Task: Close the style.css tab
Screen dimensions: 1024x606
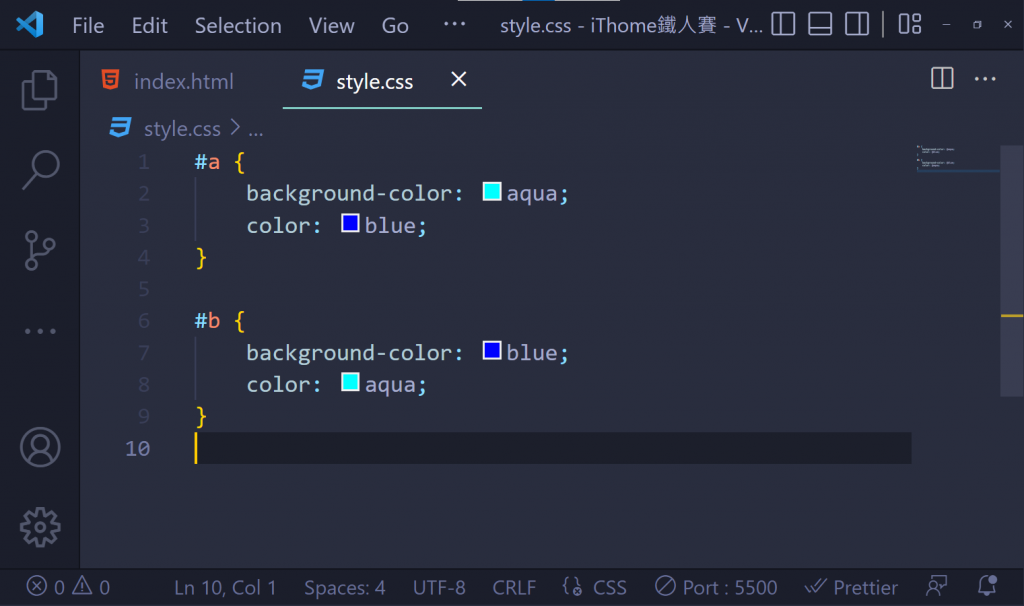Action: [459, 79]
